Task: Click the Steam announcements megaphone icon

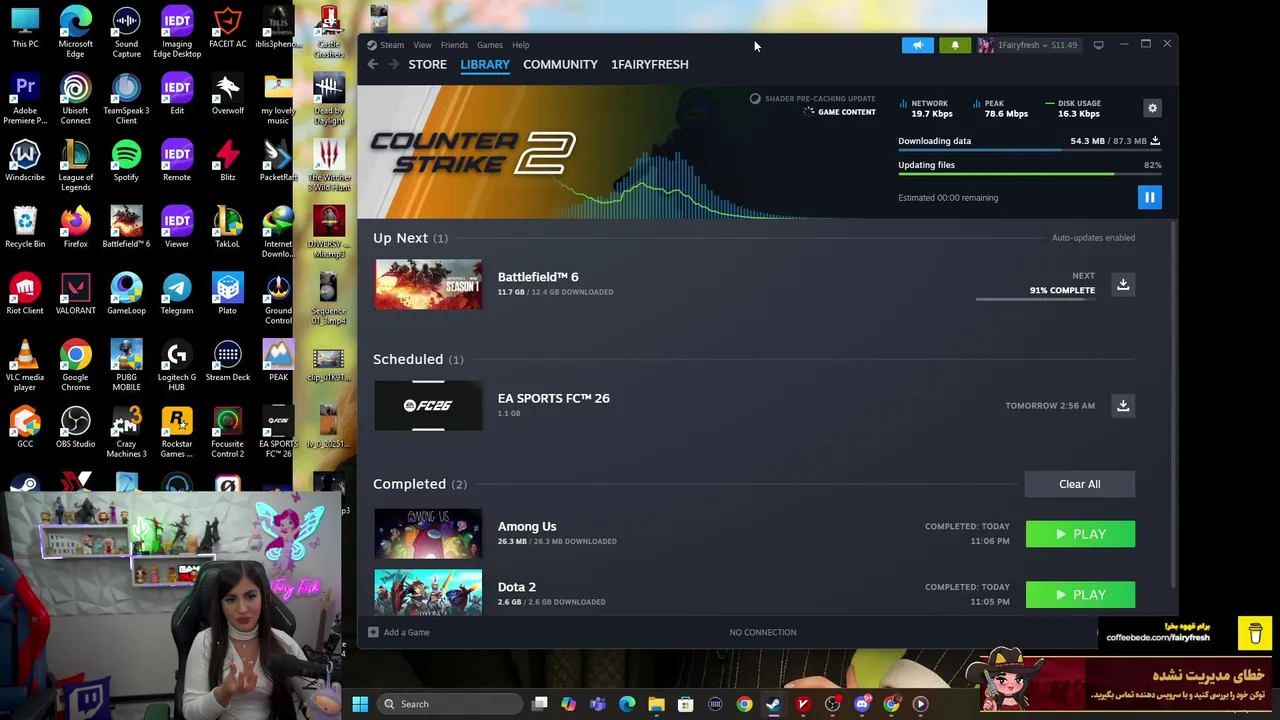Action: point(917,45)
